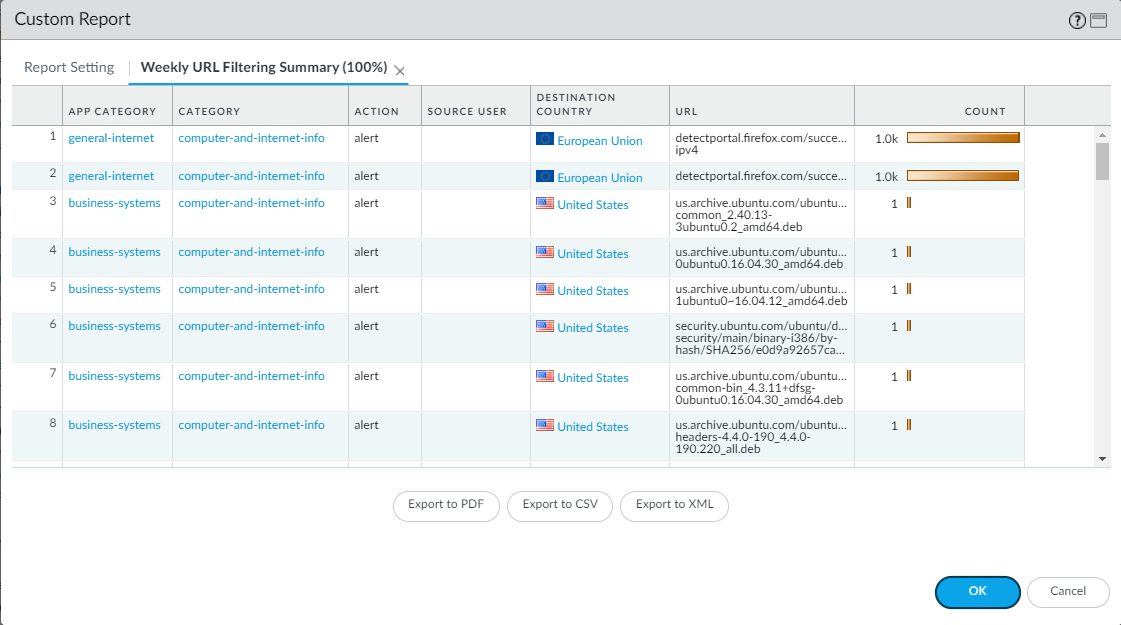This screenshot has width=1121, height=625.
Task: Click European Union flag in row 1
Action: (545, 139)
